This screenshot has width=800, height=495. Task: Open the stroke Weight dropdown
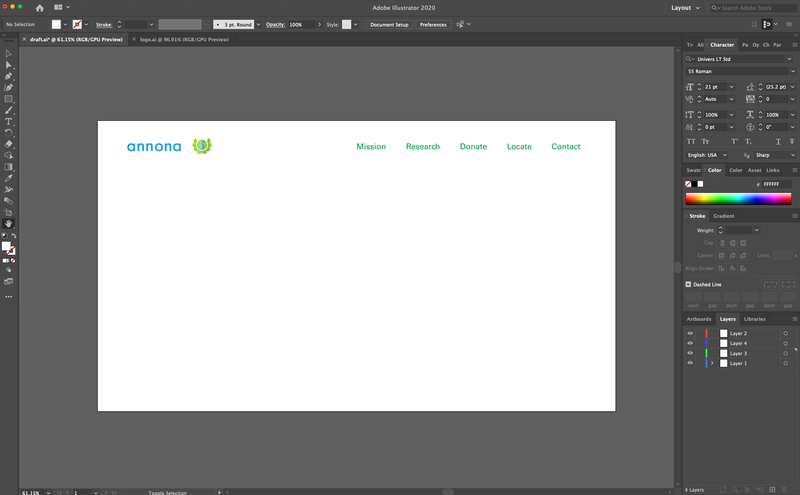click(757, 230)
